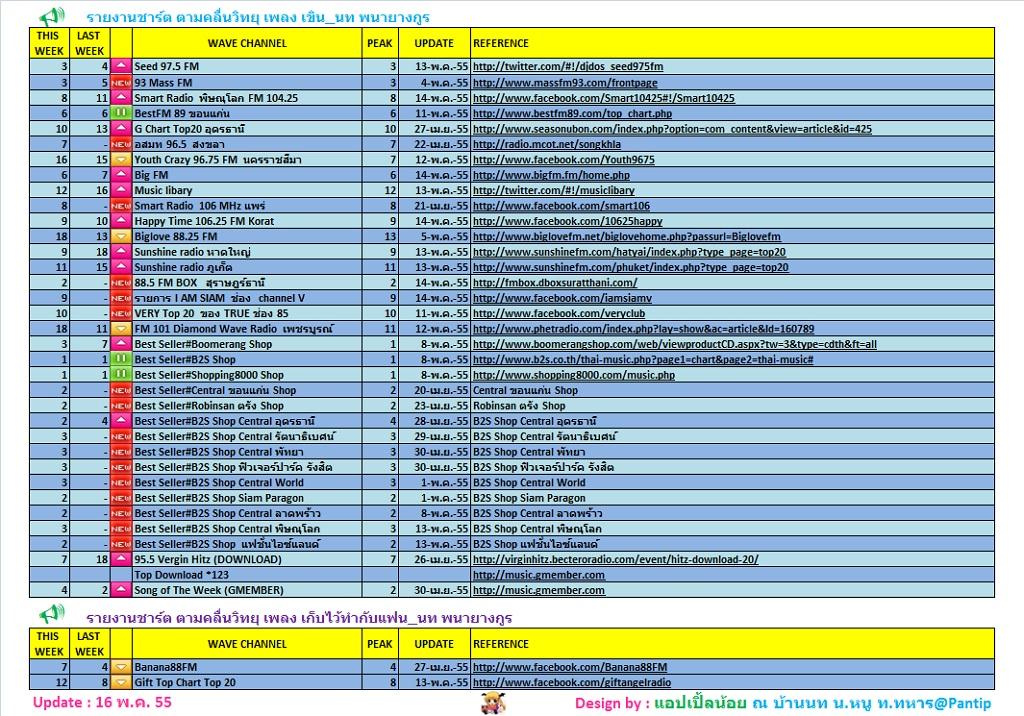Select the WAVE CHANNEL header in the first table
This screenshot has height=716, width=1024.
[247, 43]
